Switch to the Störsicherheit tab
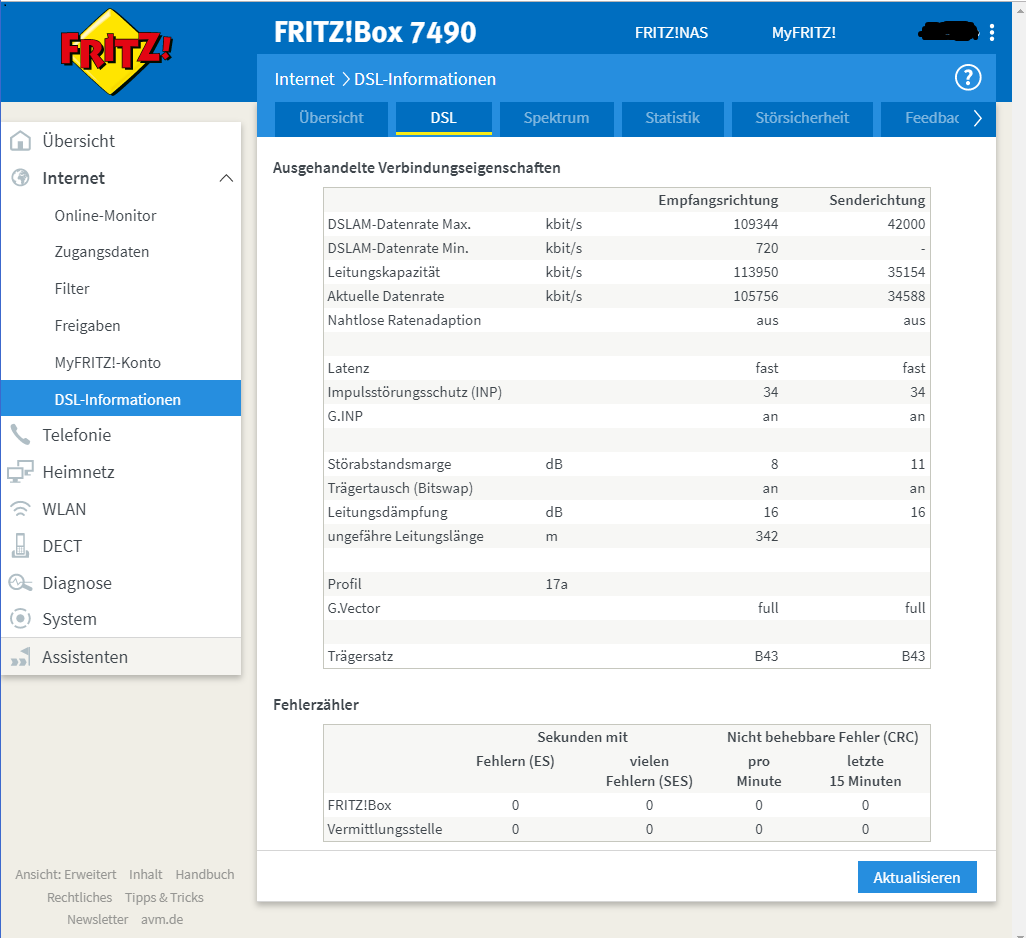This screenshot has height=938, width=1026. pyautogui.click(x=802, y=118)
